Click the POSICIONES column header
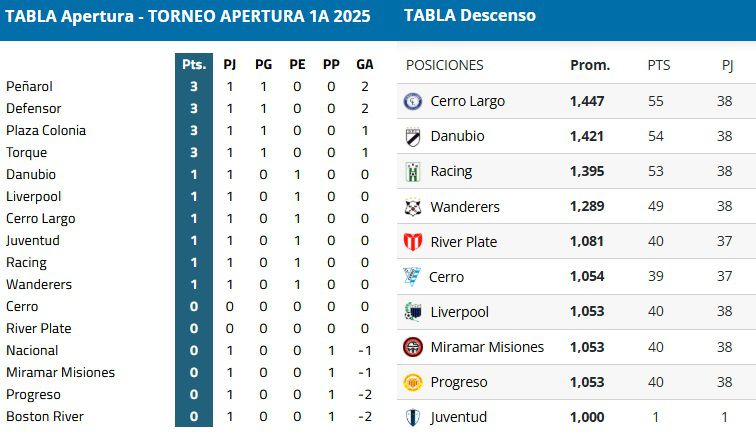Screen dimensions: 756x433 444,65
